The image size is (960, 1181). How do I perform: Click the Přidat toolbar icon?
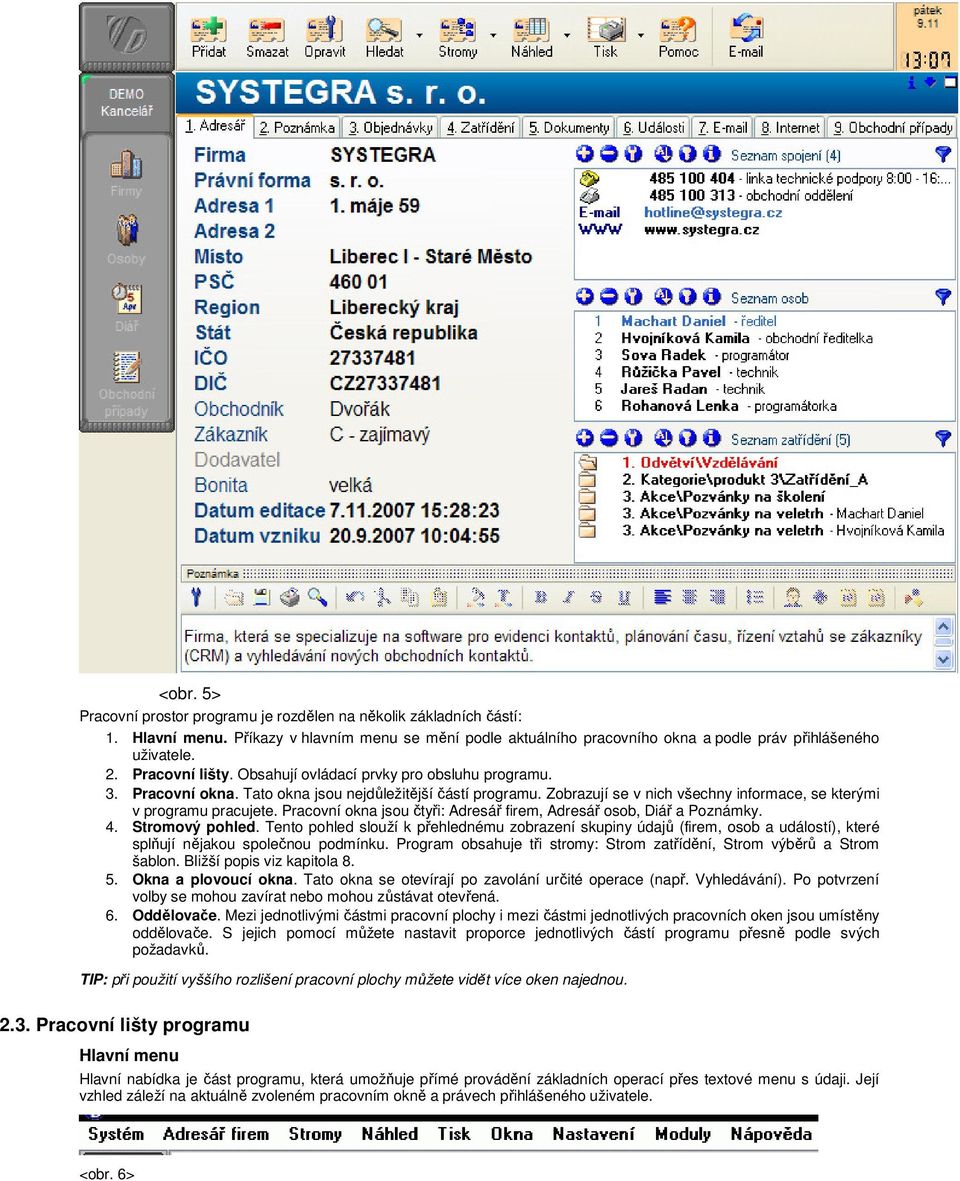point(209,38)
